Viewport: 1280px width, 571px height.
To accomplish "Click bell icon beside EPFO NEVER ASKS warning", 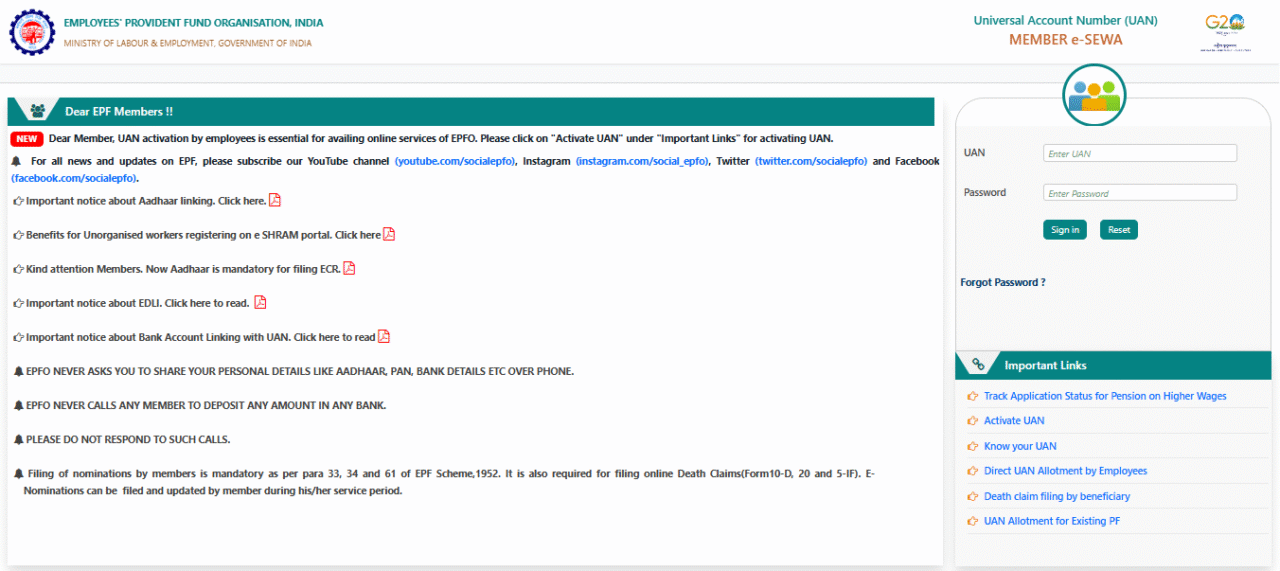I will click(x=18, y=371).
